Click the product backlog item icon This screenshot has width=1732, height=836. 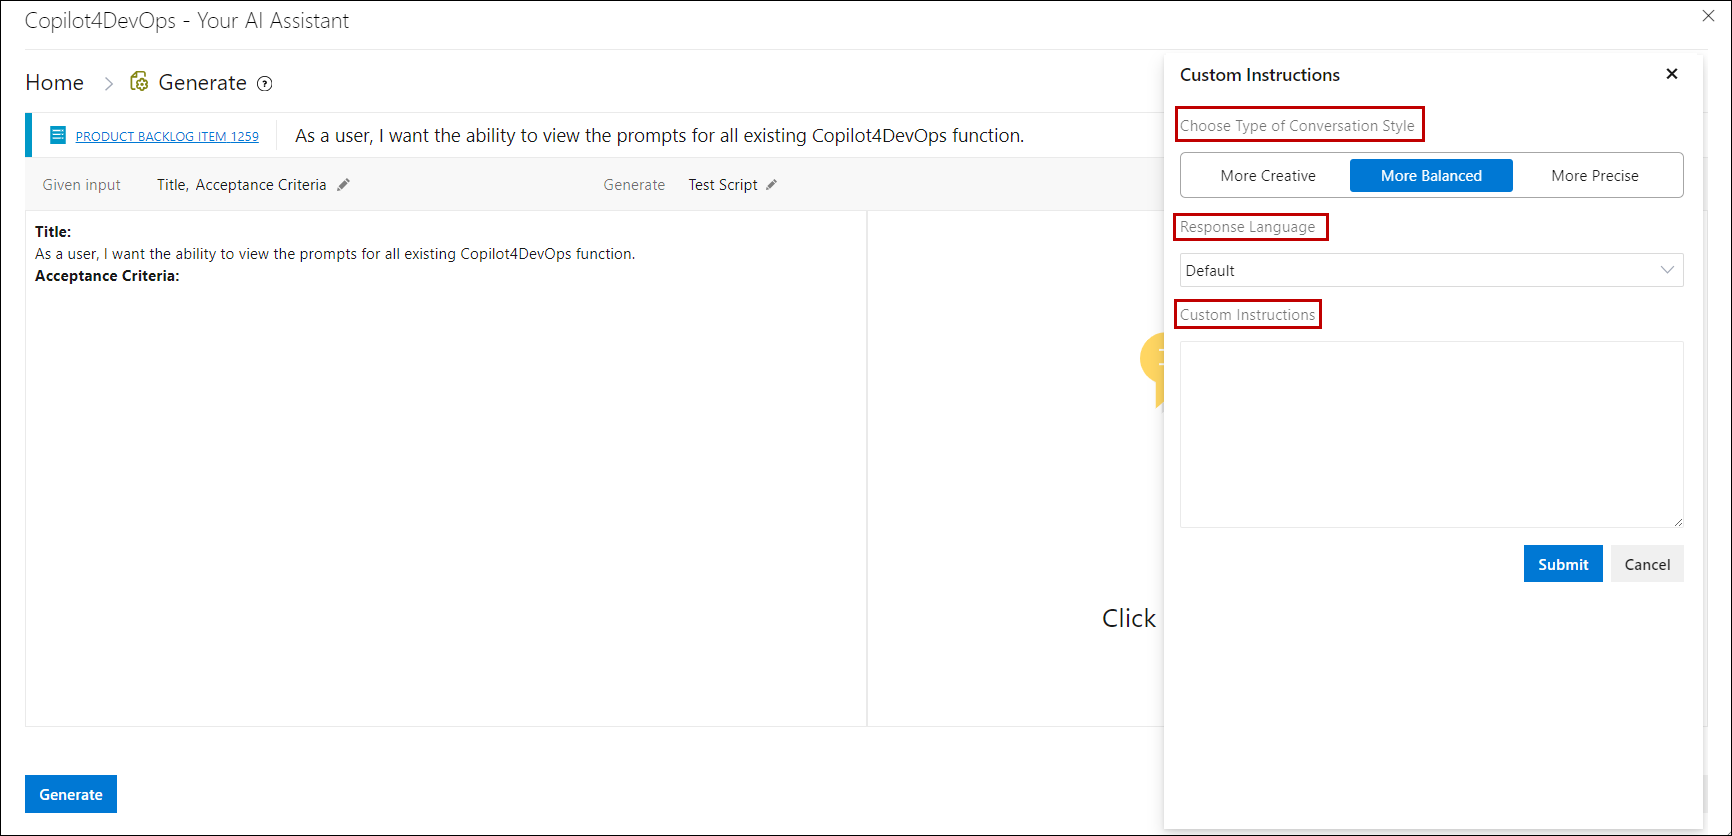(x=58, y=135)
